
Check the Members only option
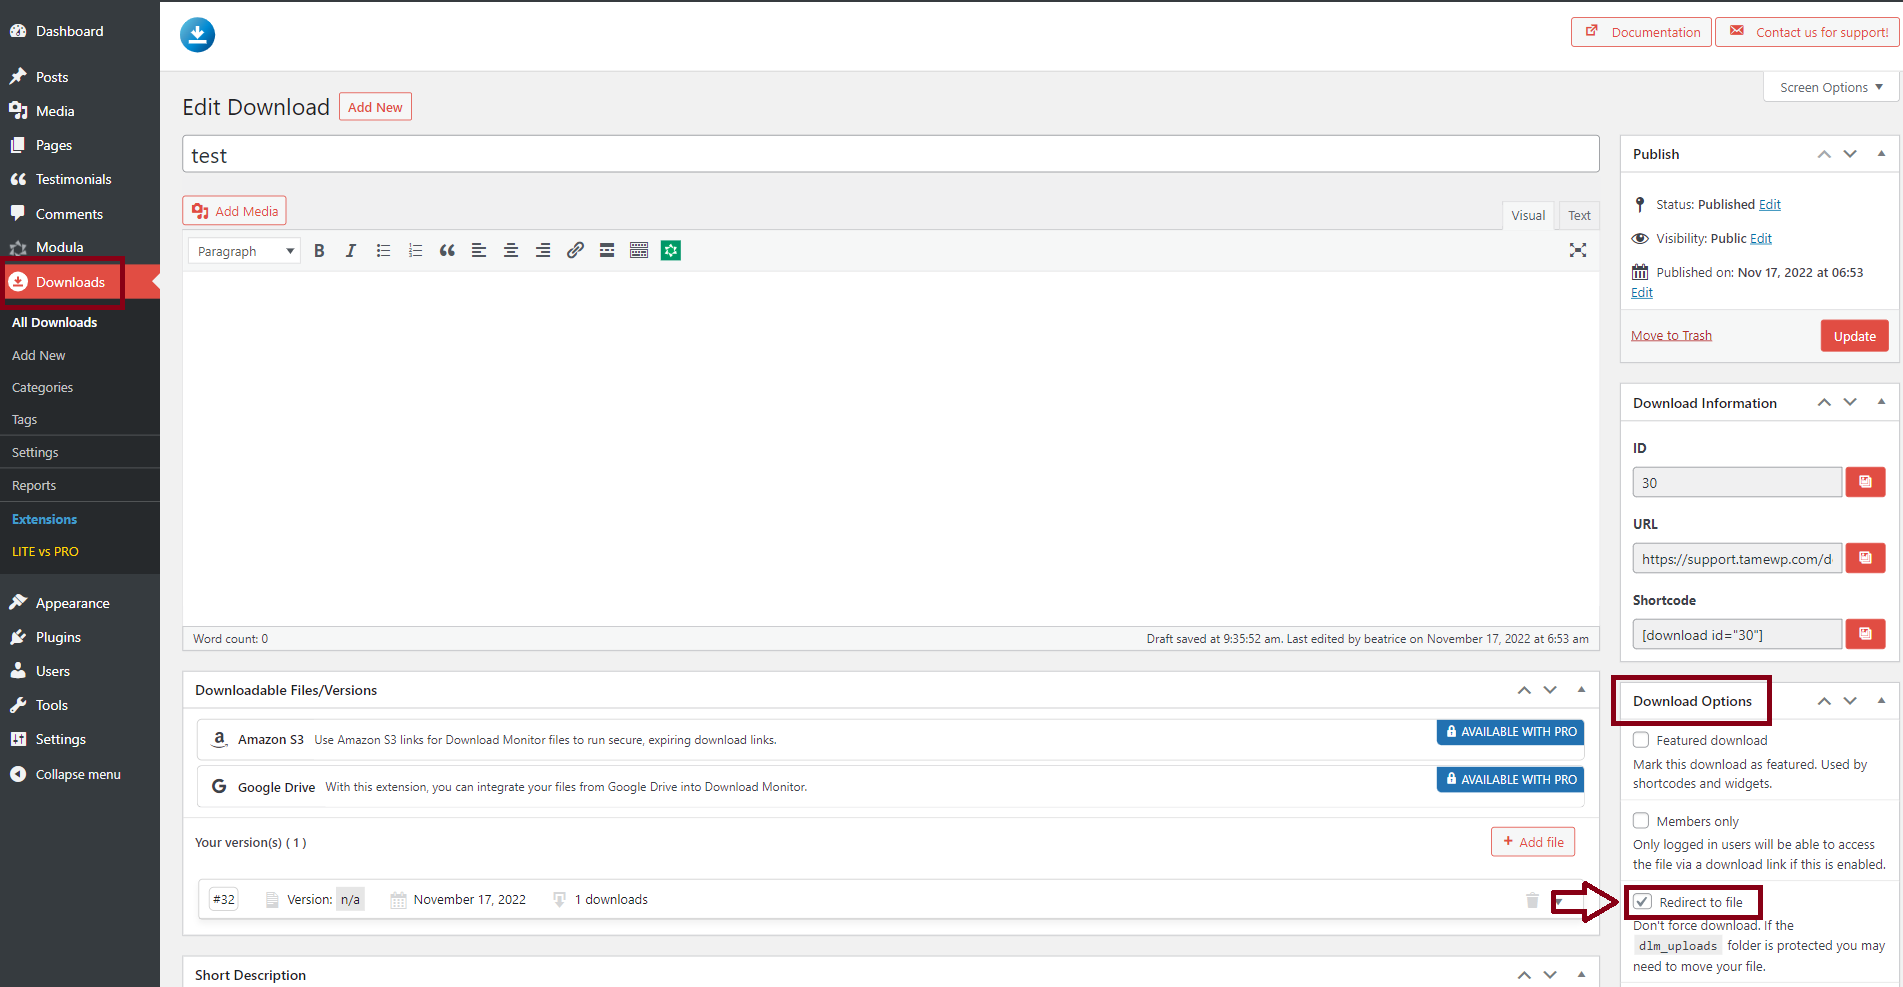click(1641, 821)
